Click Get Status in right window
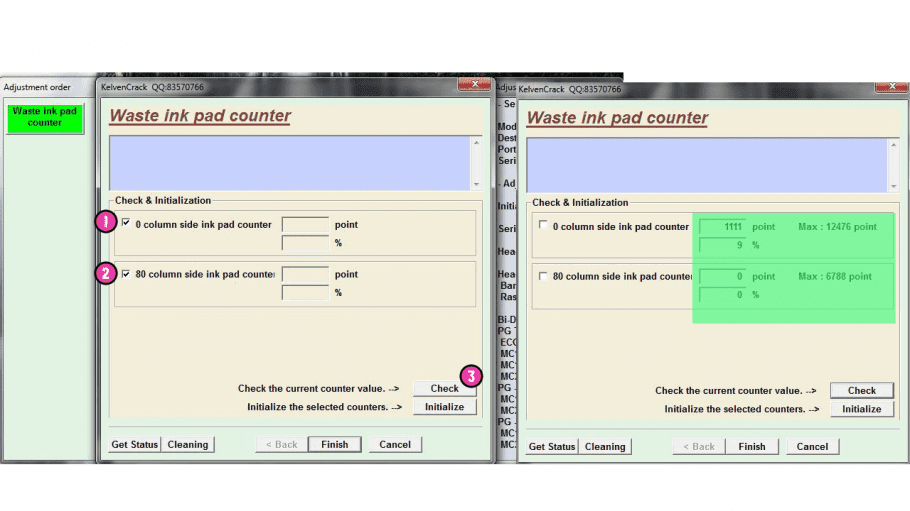Image resolution: width=910 pixels, height=511 pixels. point(552,447)
